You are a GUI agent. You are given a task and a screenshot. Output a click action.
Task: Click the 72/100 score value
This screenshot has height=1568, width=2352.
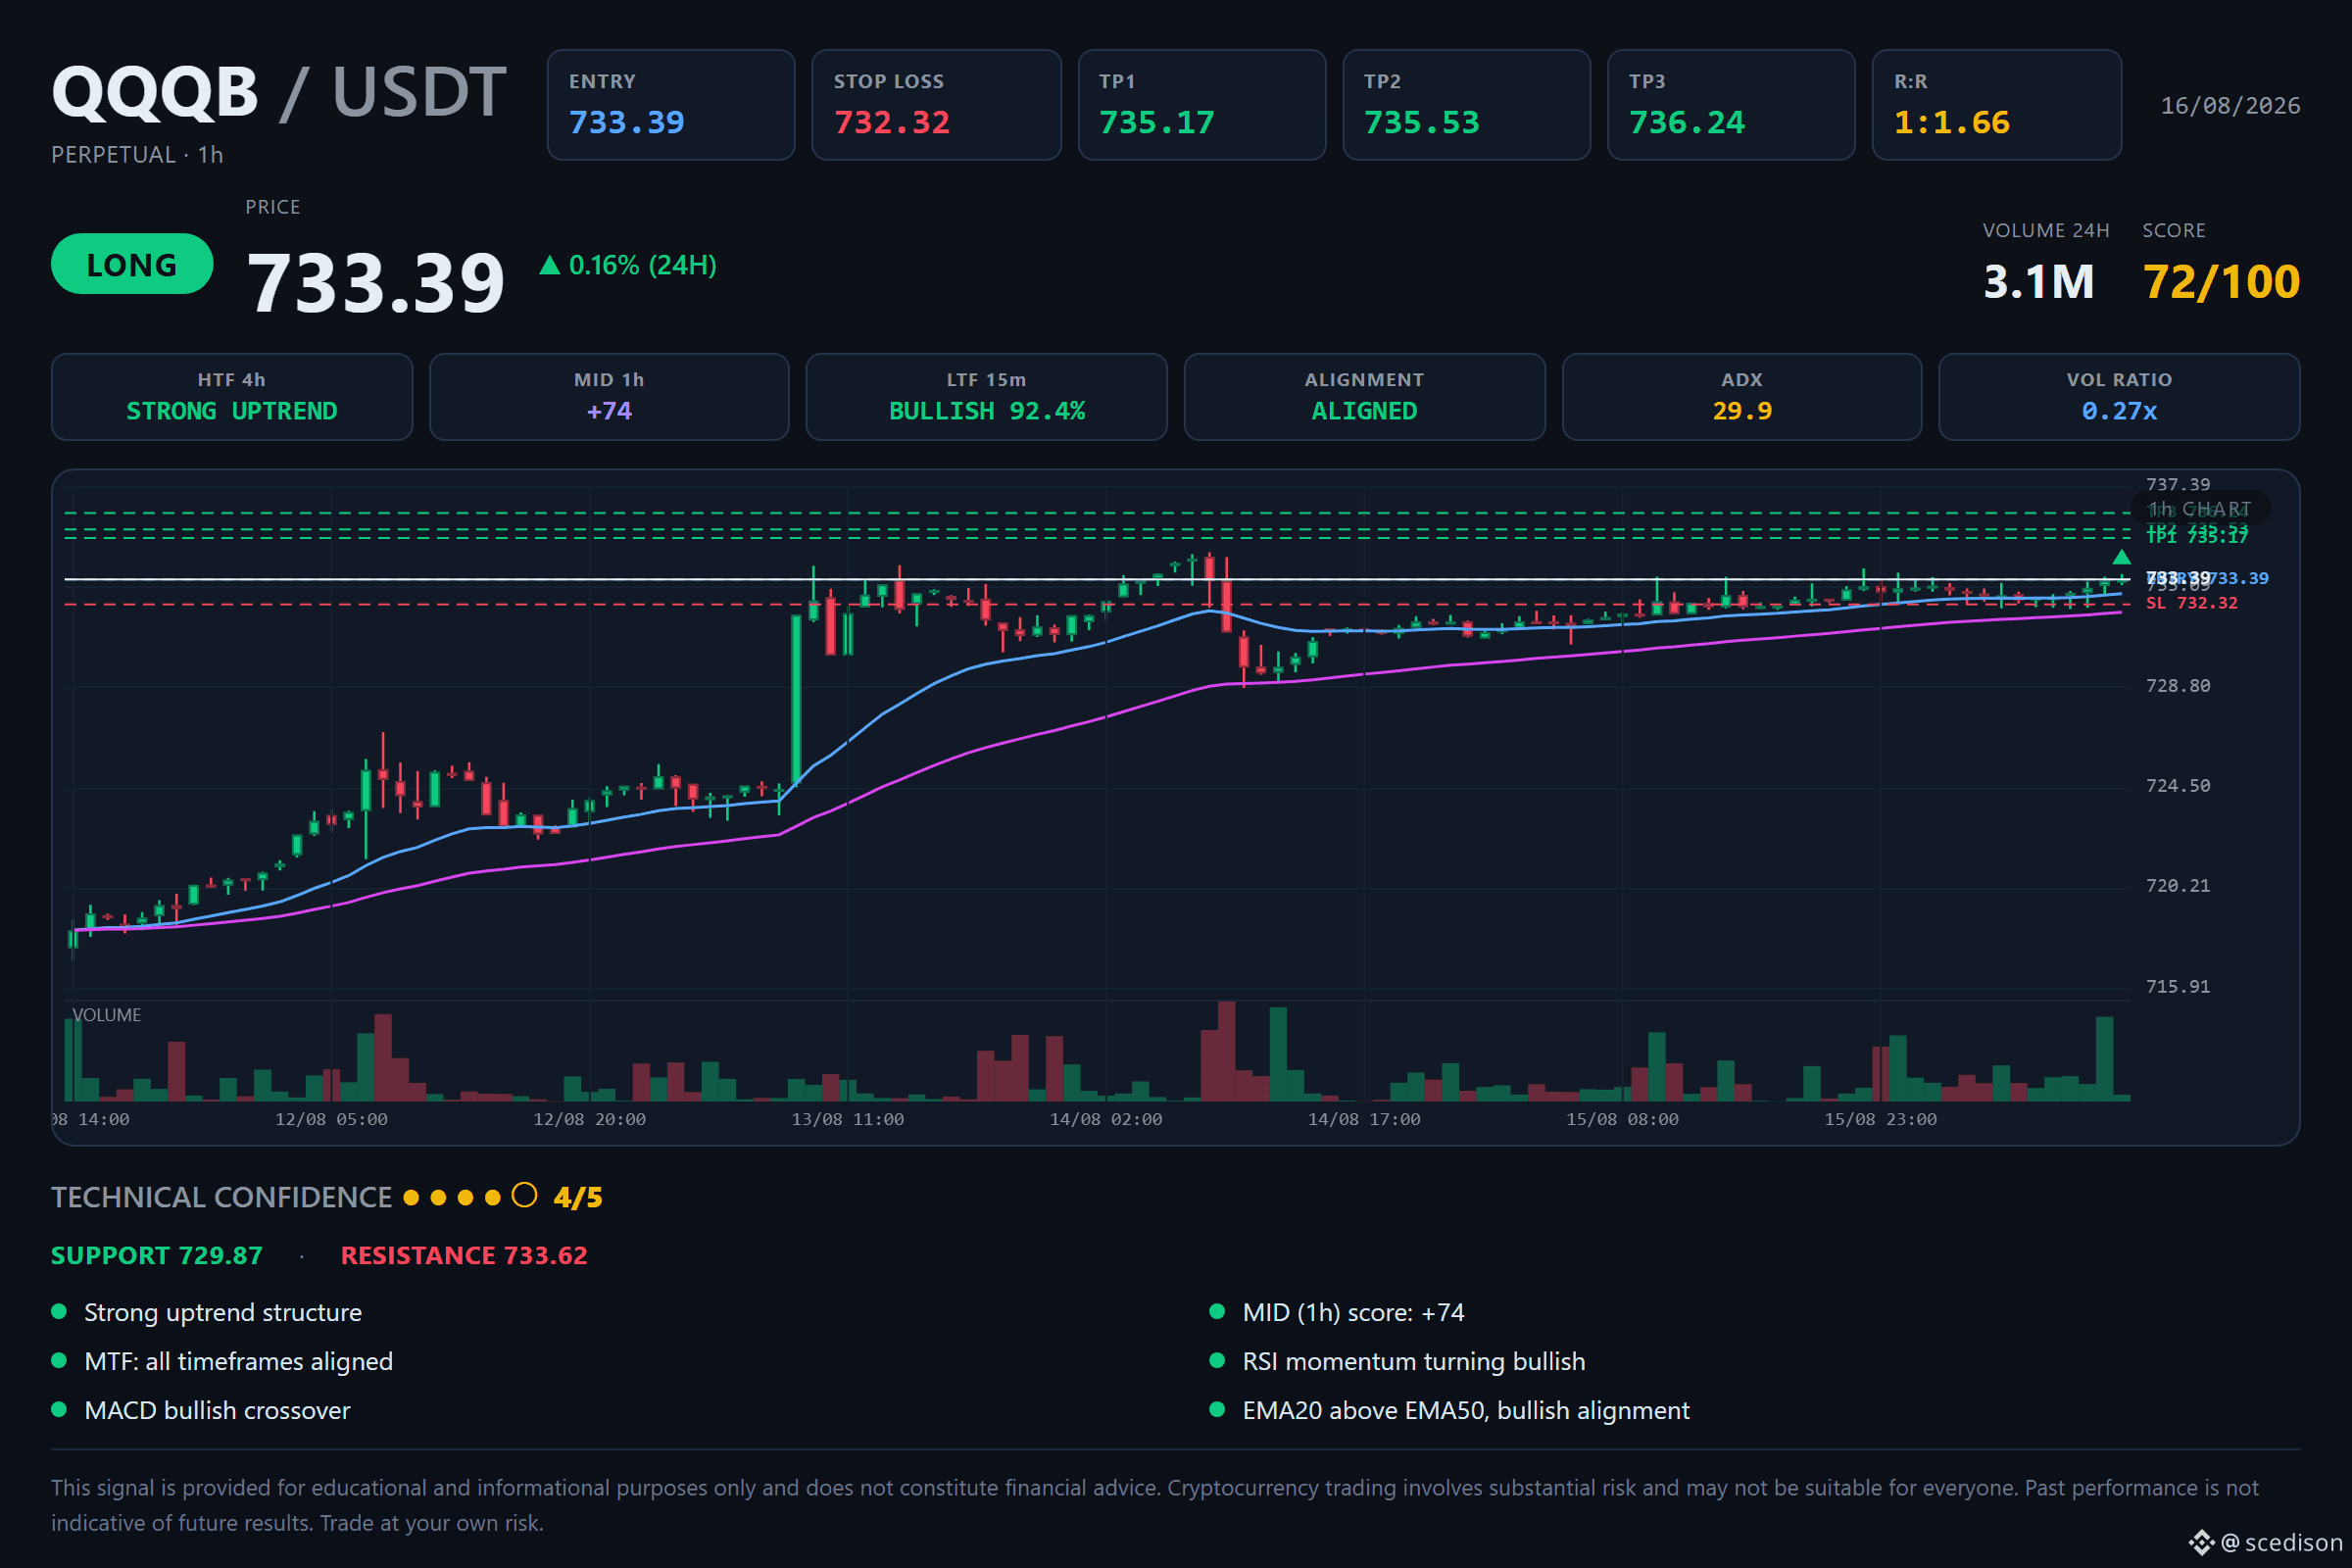click(2221, 282)
